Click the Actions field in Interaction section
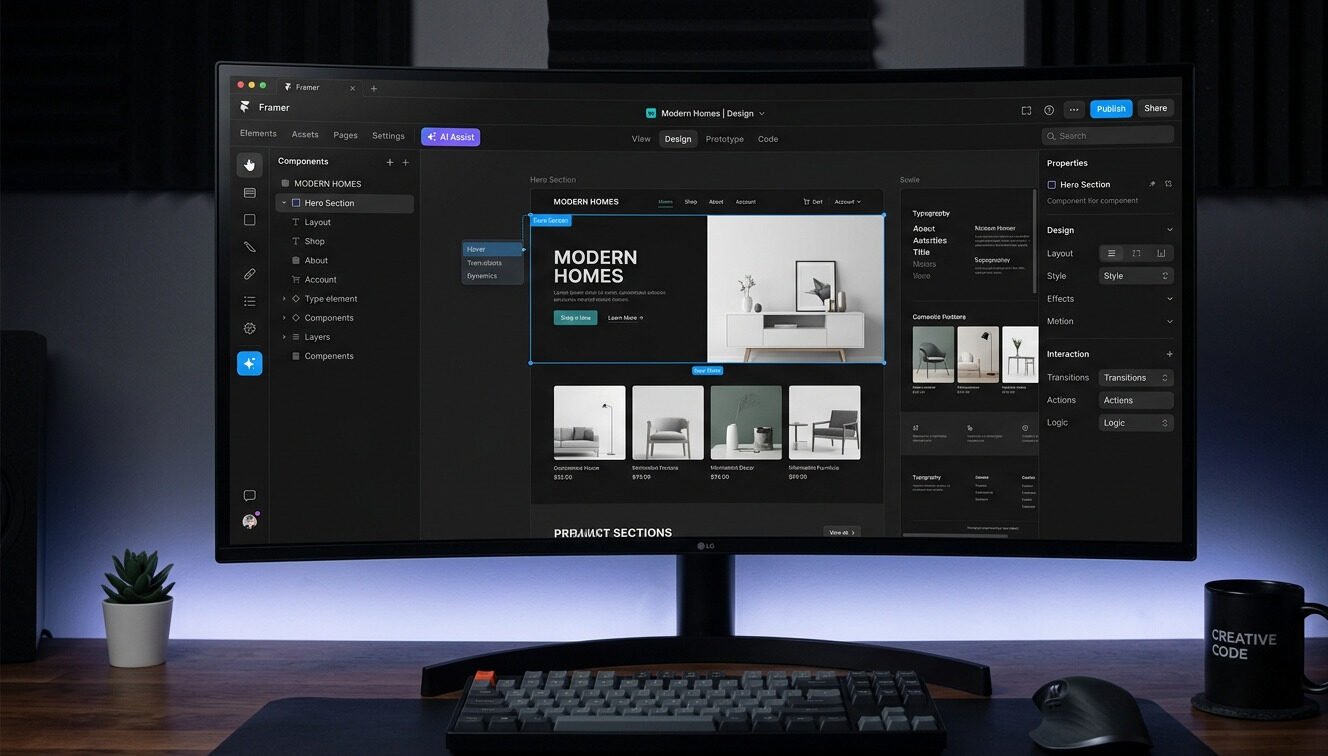 pyautogui.click(x=1136, y=400)
